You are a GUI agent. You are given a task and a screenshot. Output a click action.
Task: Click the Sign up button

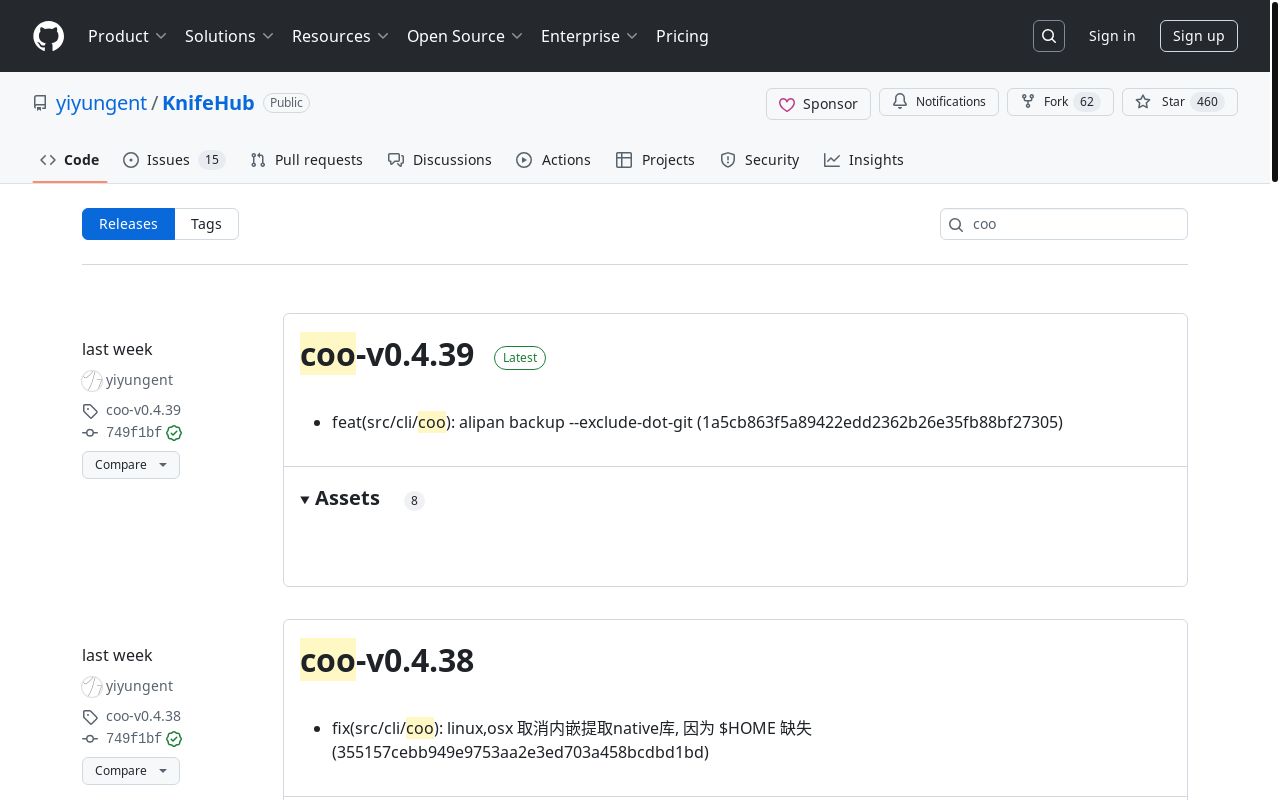[1198, 36]
